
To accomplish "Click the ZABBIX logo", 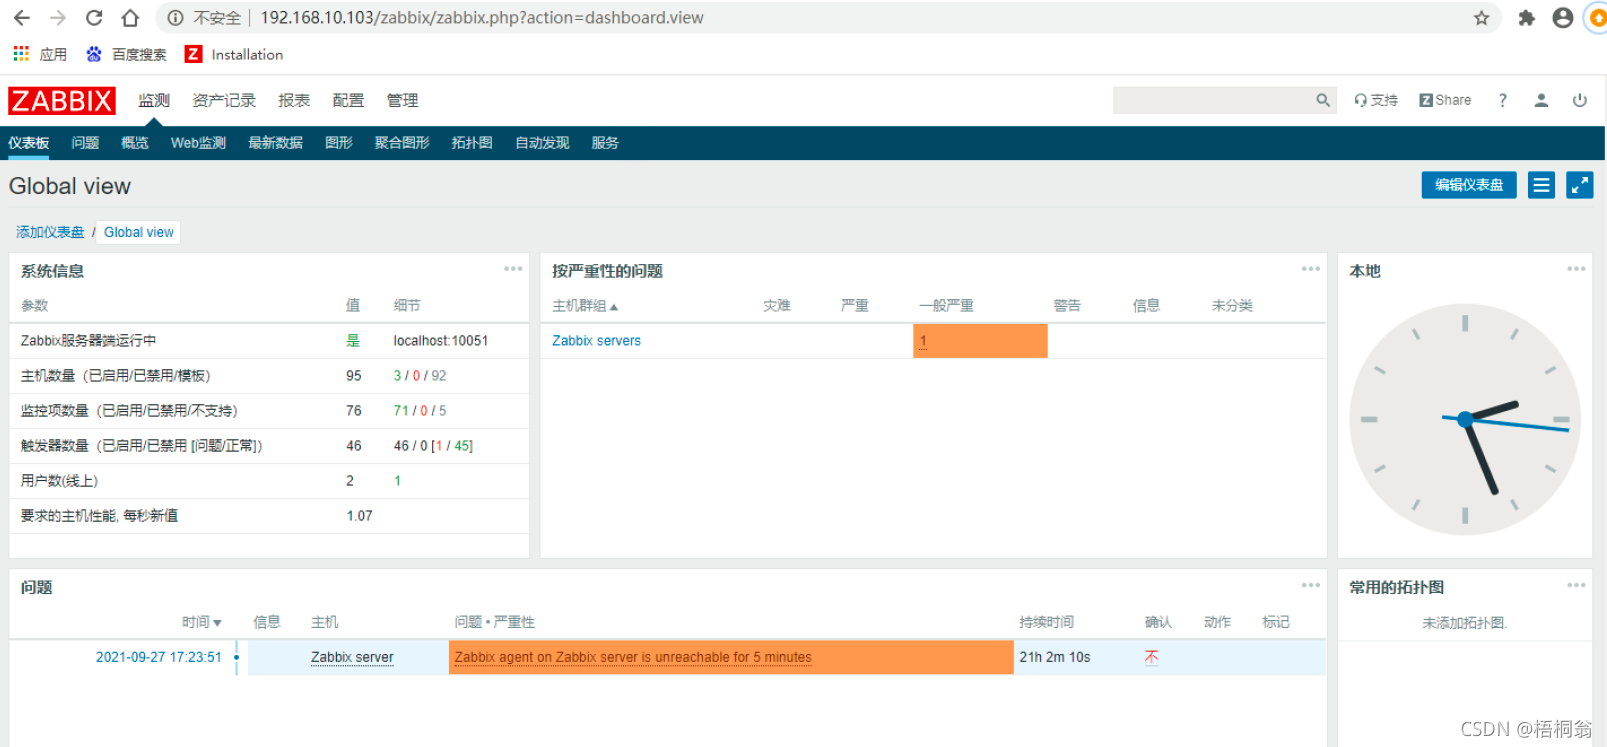I will [62, 101].
